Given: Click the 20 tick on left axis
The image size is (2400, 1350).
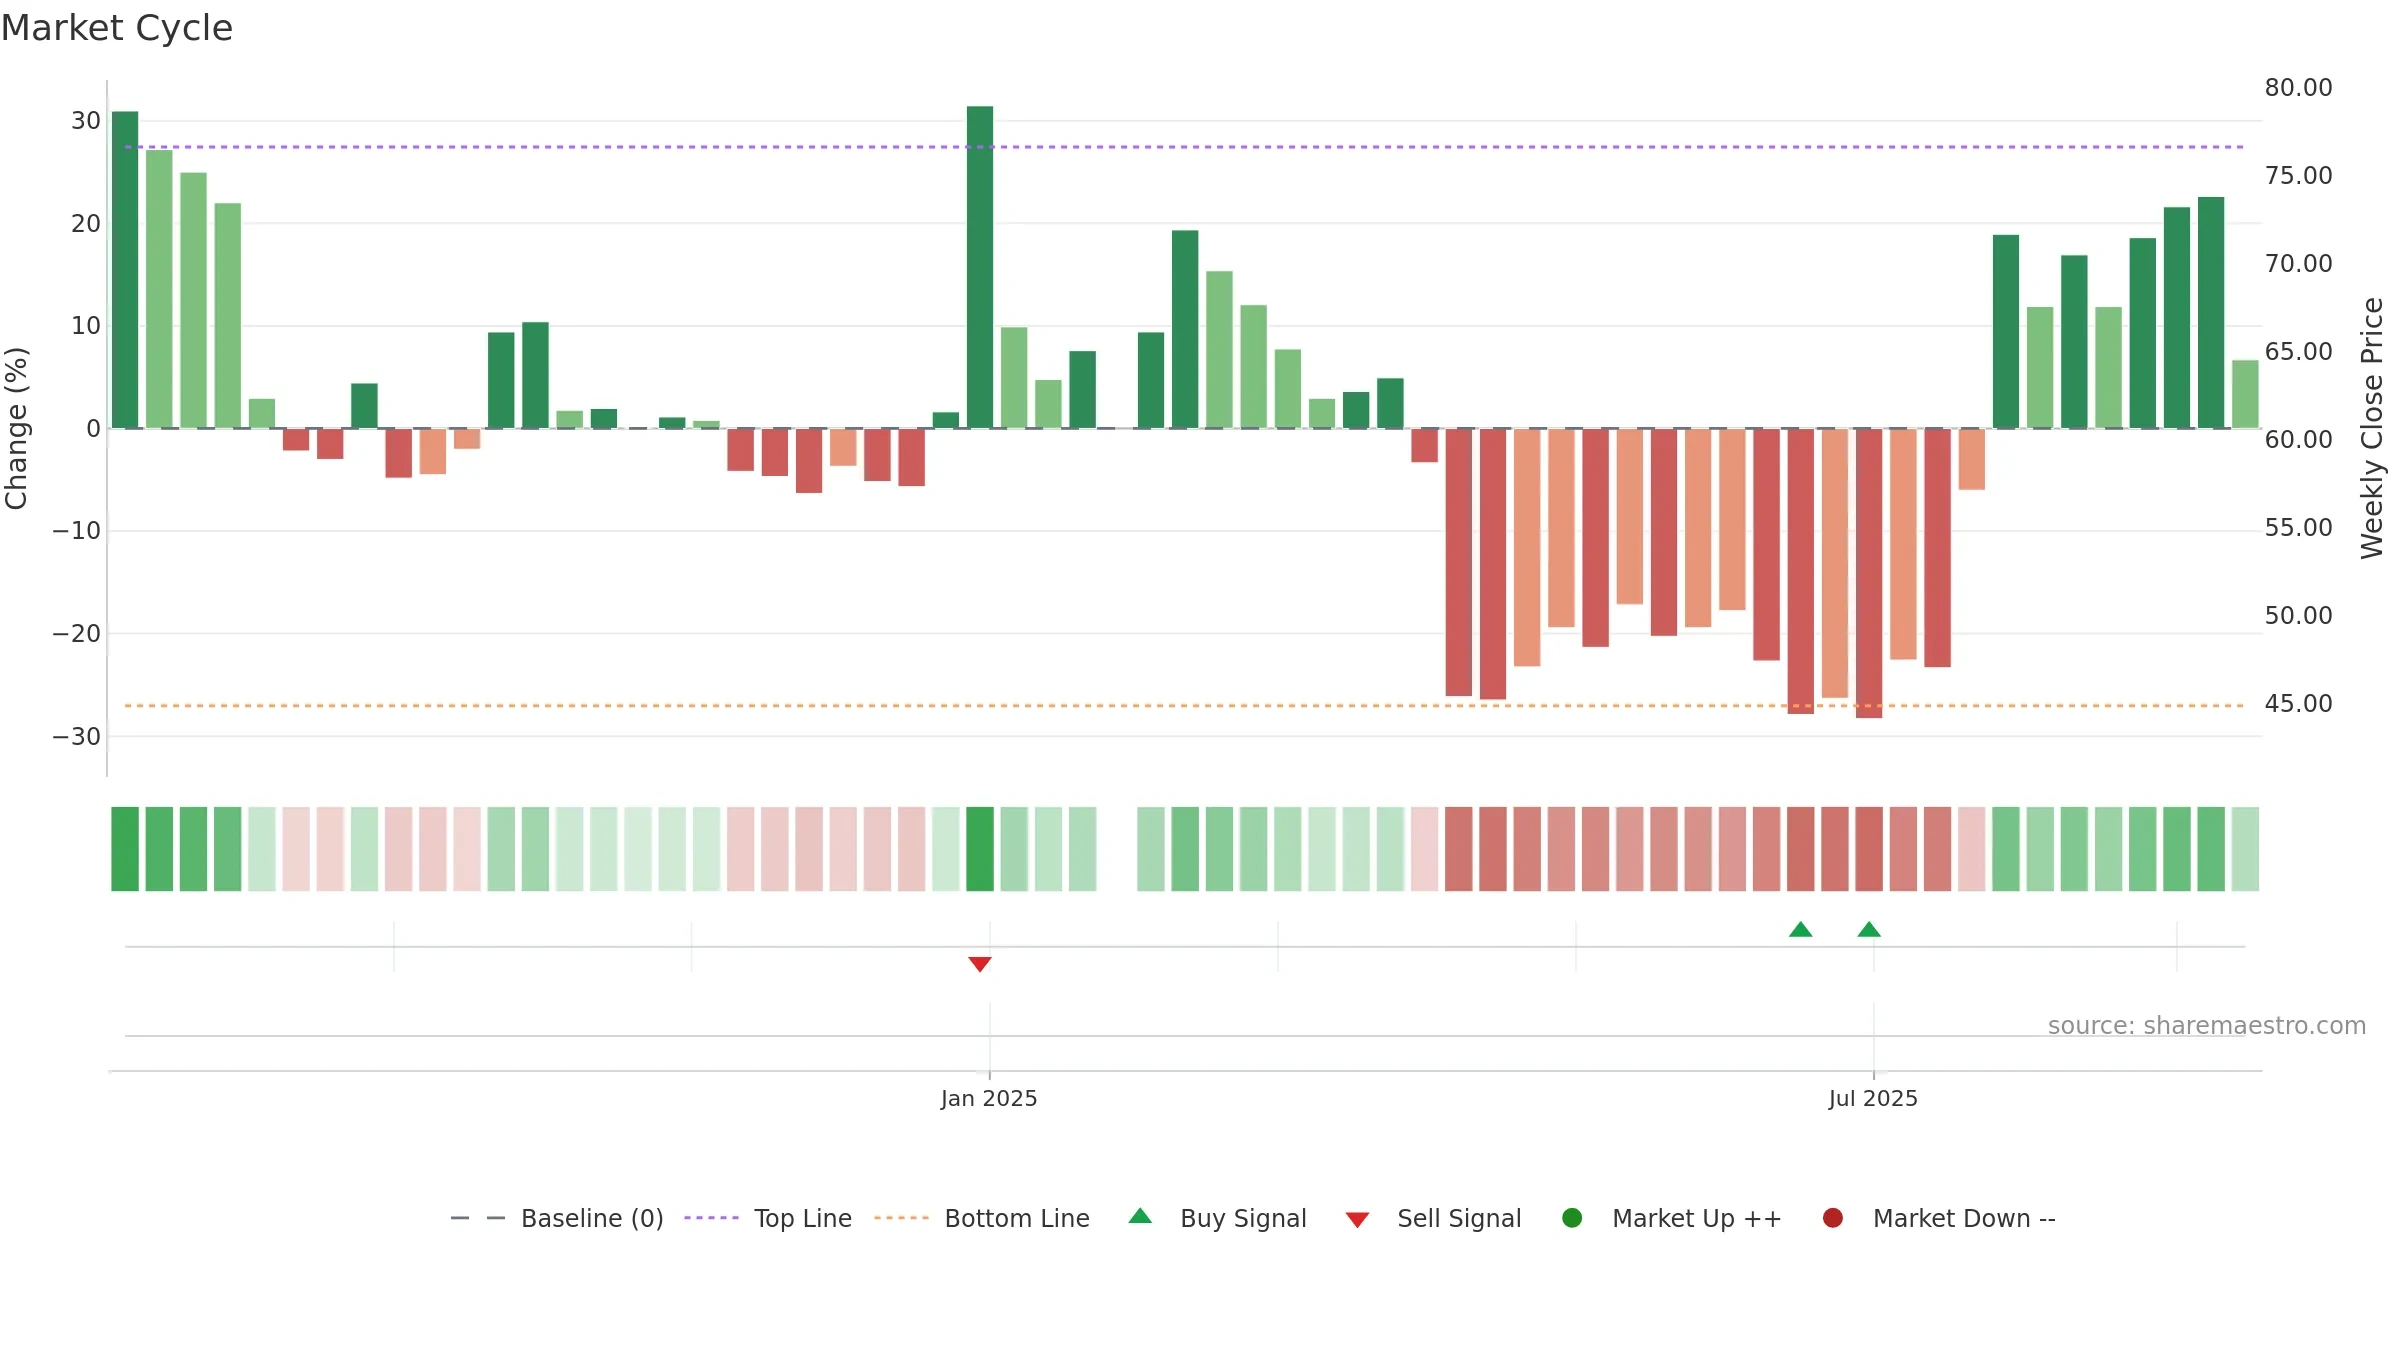Looking at the screenshot, I should point(86,224).
